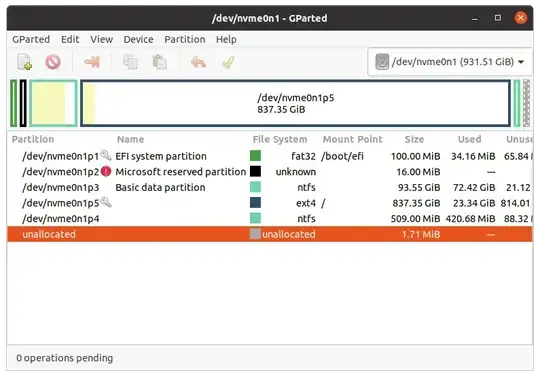Click the 23.34 GiB used cell

coord(474,203)
